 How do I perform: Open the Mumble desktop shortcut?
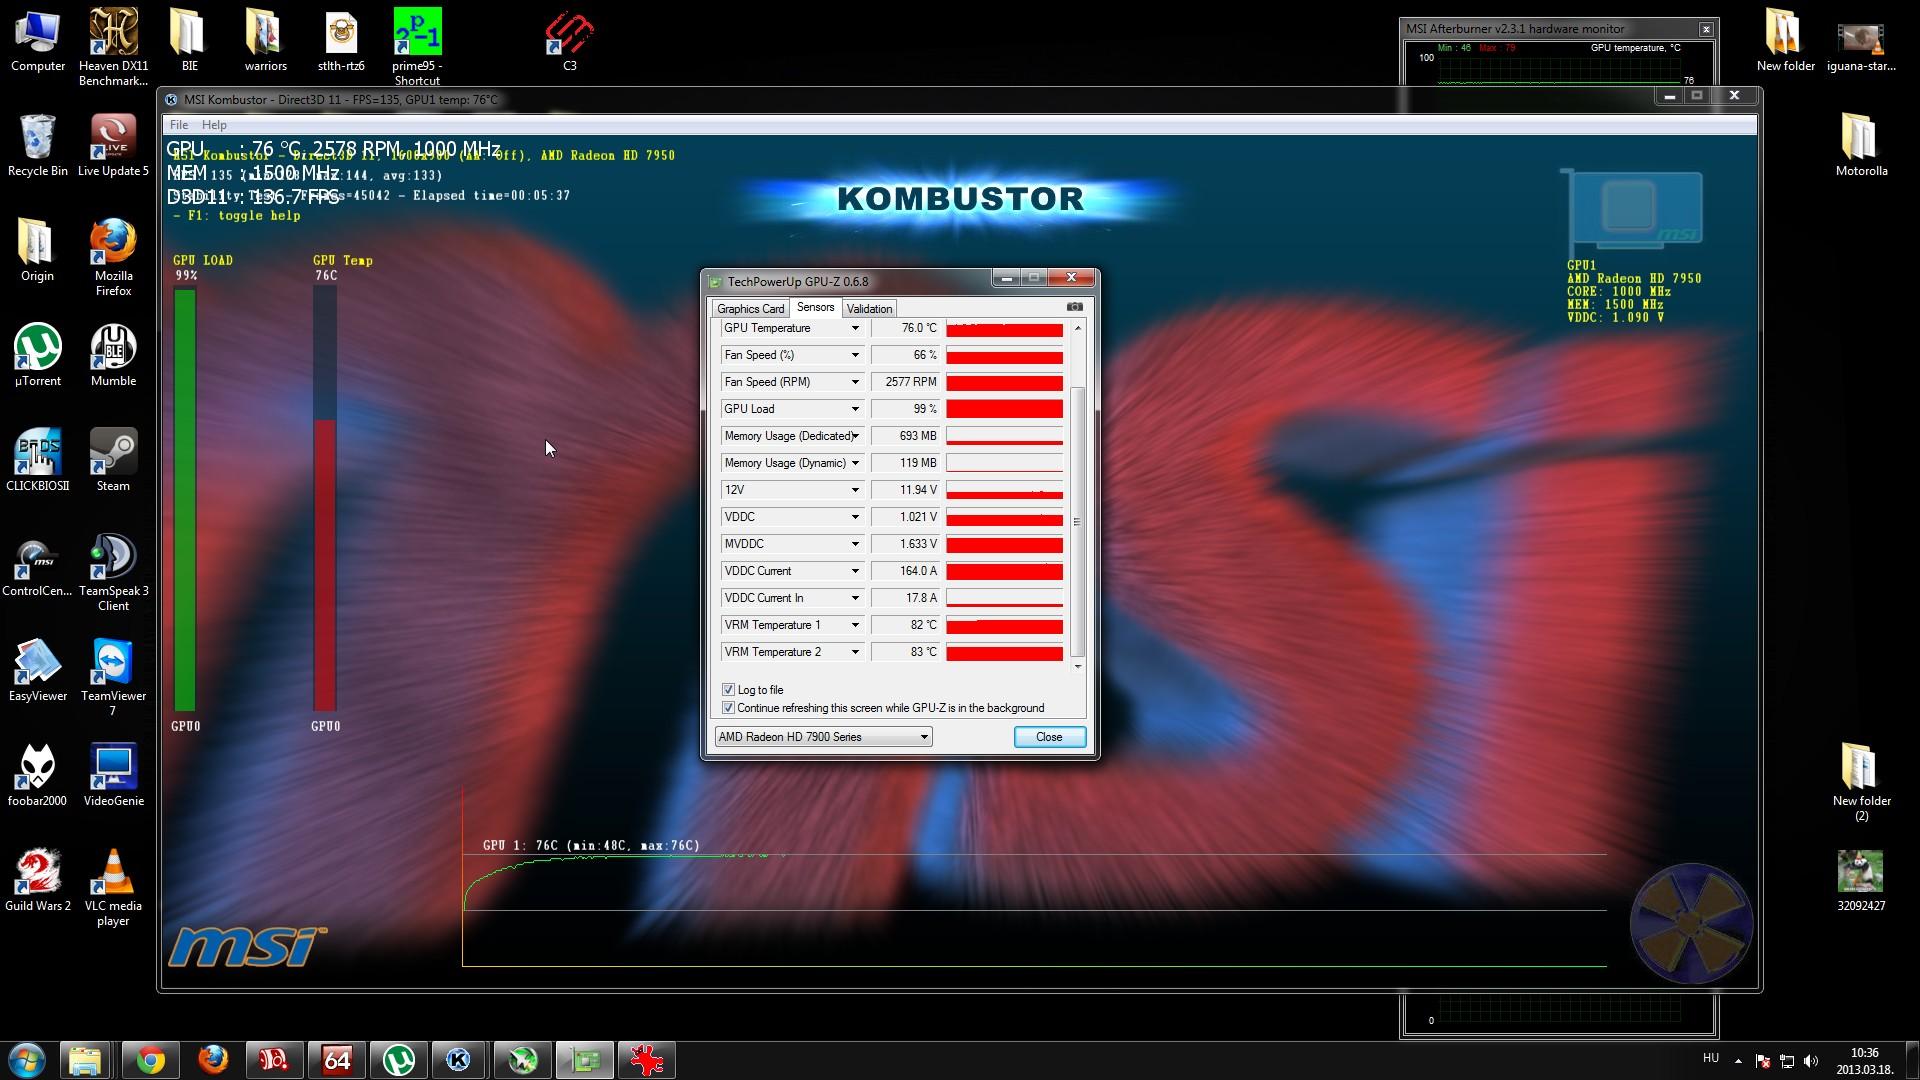(x=113, y=355)
